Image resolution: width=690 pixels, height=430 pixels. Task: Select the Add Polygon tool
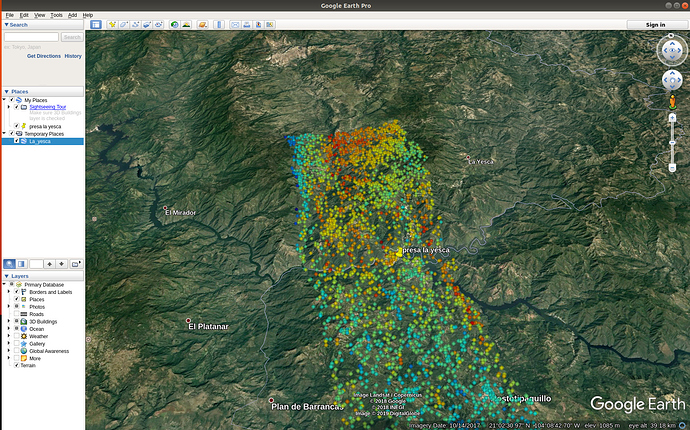[x=124, y=25]
